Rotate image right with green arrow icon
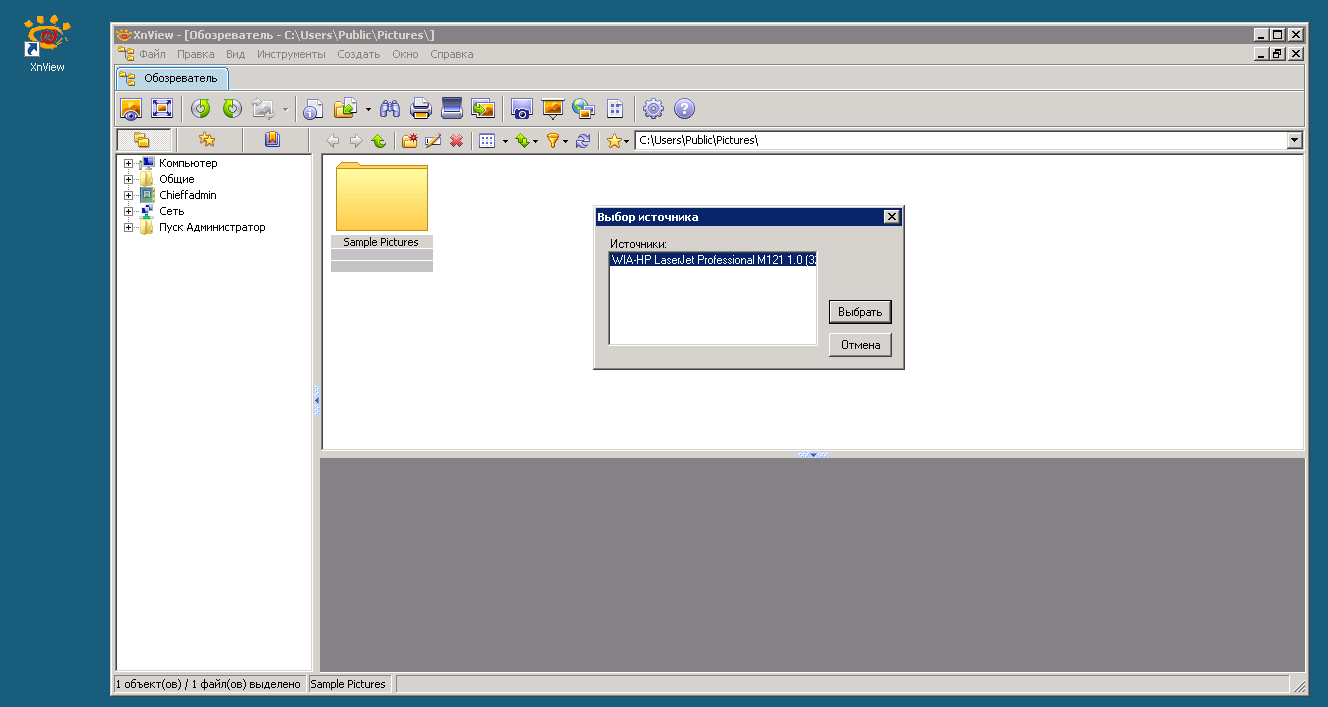Image resolution: width=1328 pixels, height=707 pixels. point(232,109)
